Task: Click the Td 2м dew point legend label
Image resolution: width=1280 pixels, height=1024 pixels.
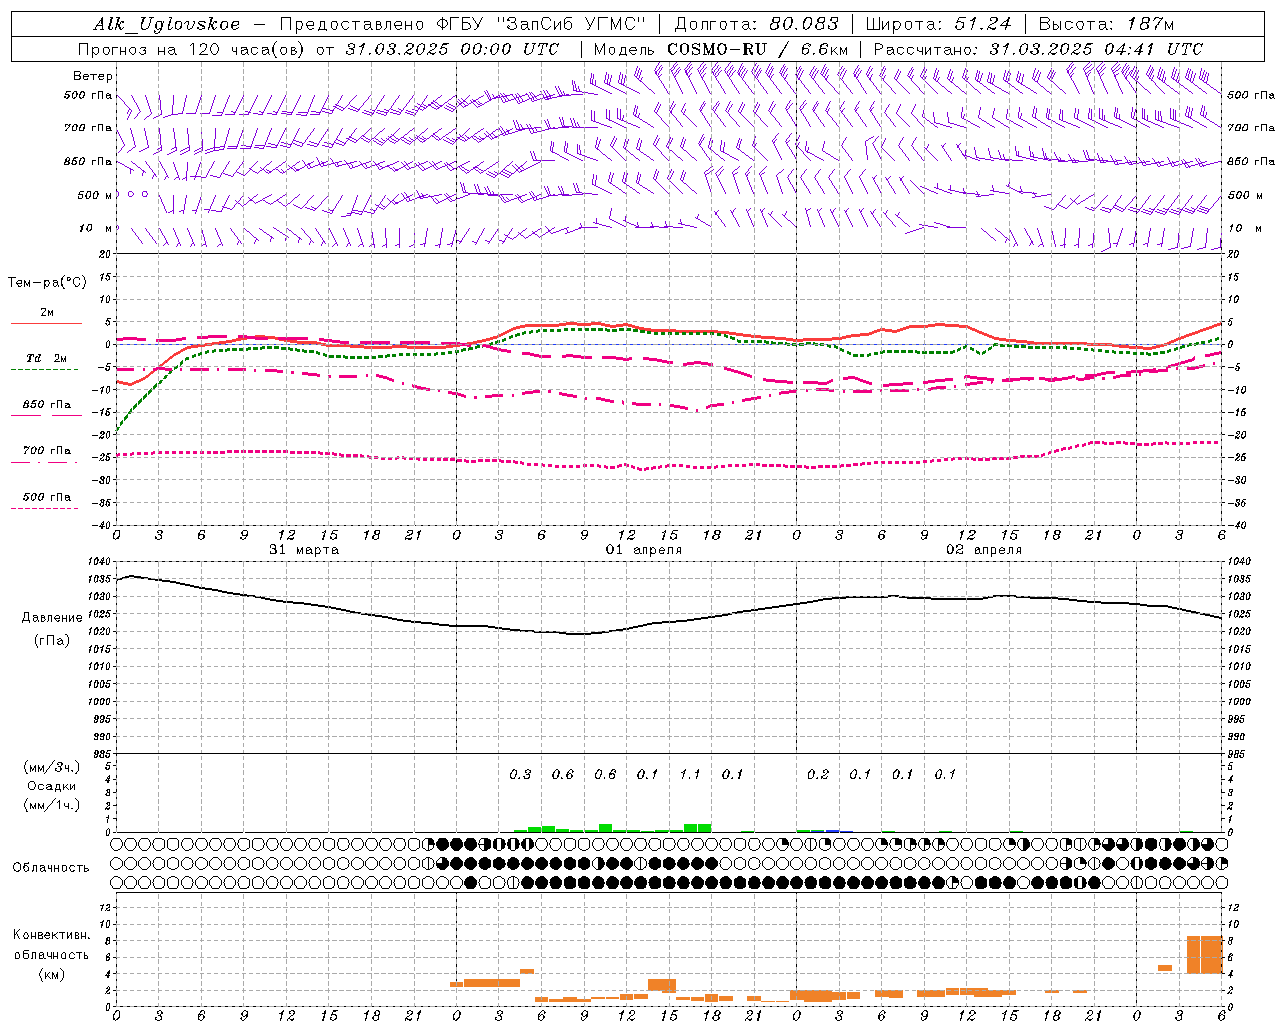Action: (46, 358)
